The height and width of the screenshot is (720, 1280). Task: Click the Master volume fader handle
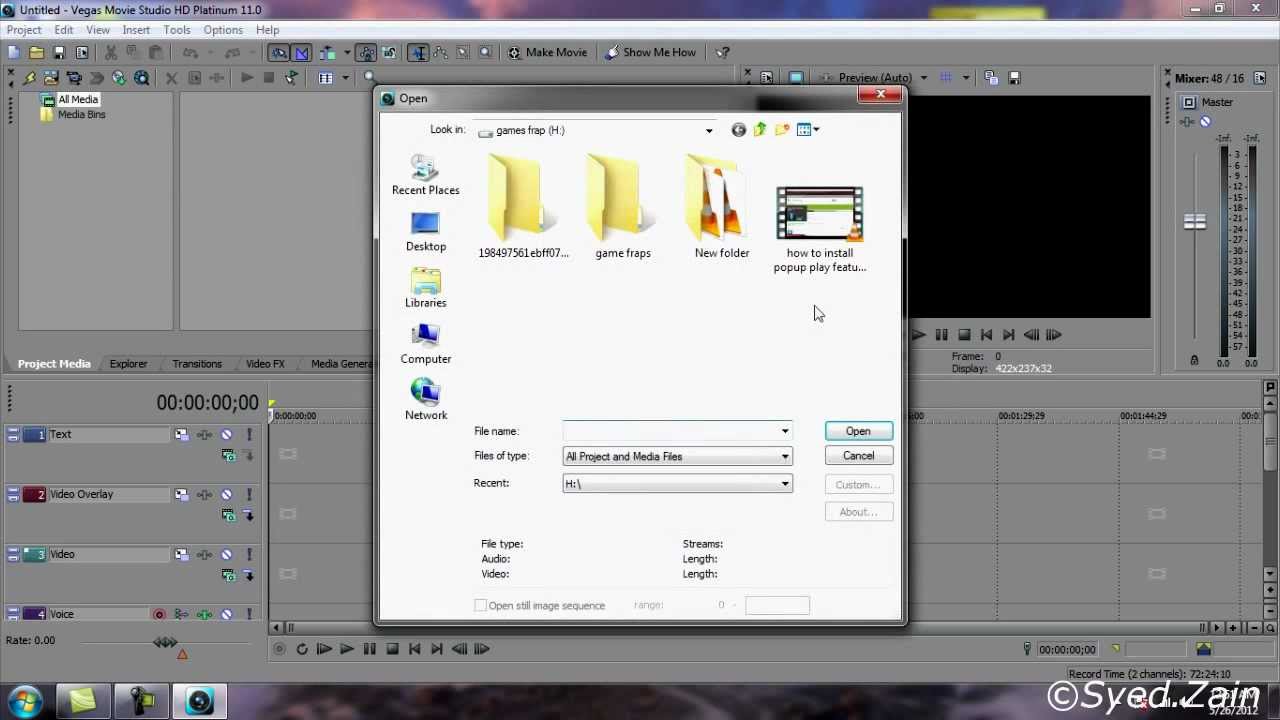coord(1195,222)
